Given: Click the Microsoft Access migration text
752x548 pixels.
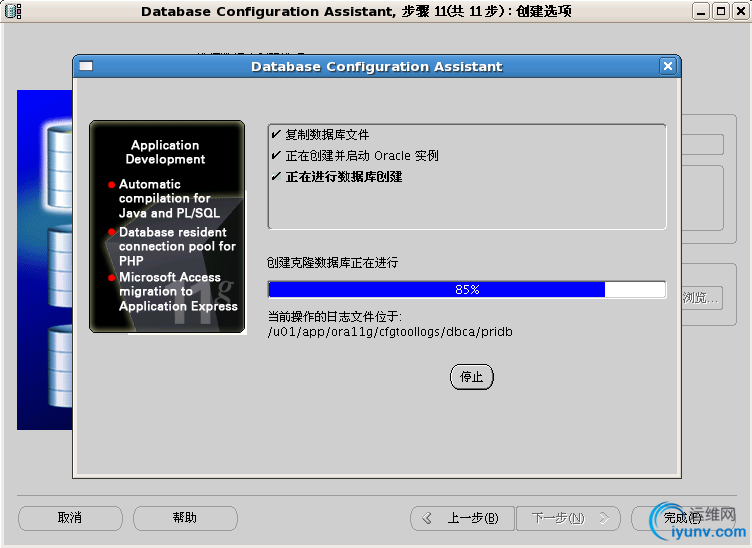Looking at the screenshot, I should [178, 291].
